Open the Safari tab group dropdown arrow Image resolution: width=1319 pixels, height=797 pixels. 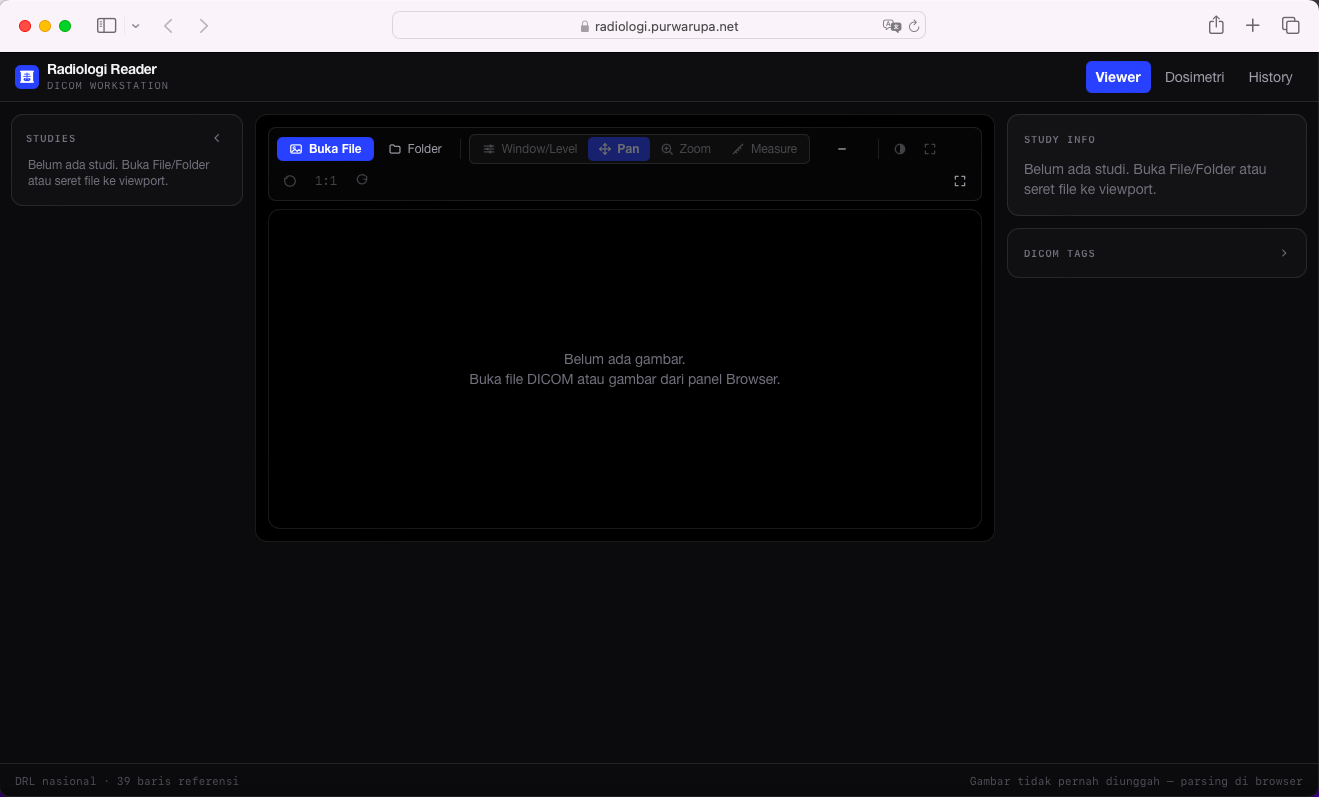(136, 26)
